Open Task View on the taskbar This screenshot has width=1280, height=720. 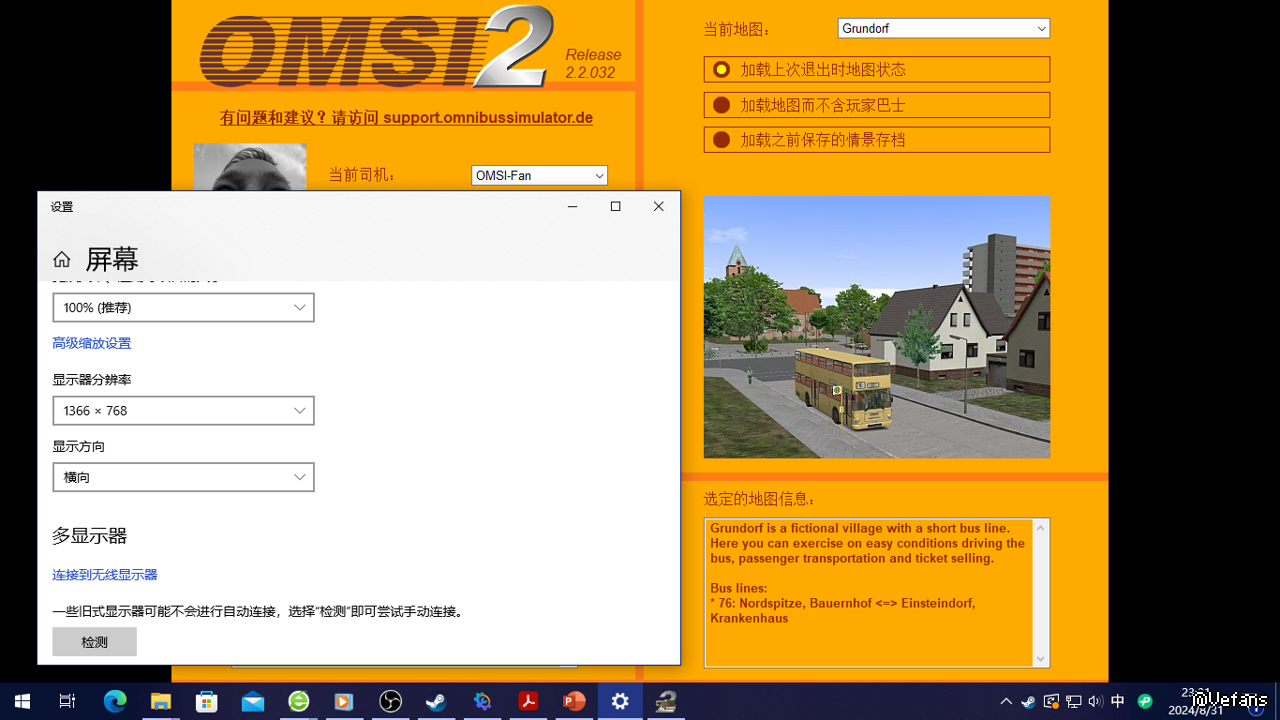click(67, 701)
